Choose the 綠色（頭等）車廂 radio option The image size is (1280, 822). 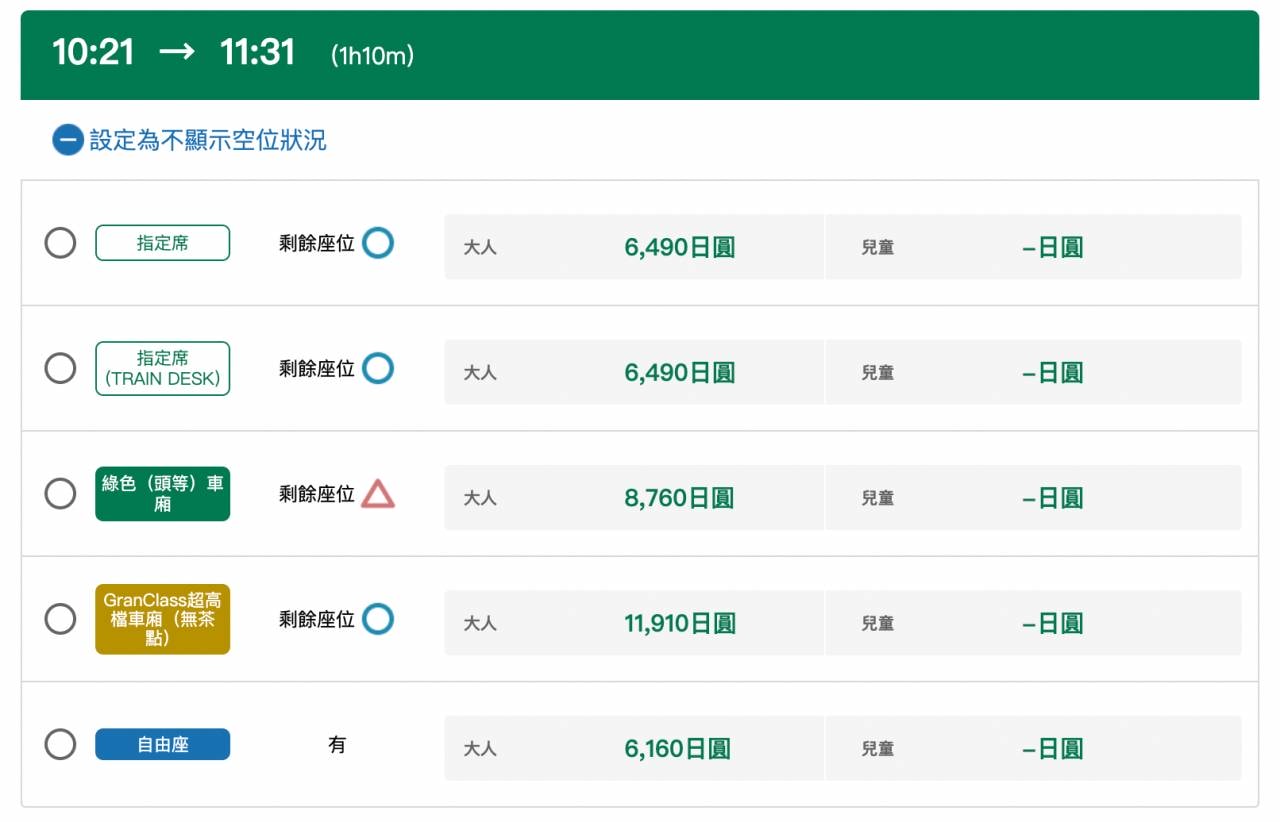pos(61,494)
